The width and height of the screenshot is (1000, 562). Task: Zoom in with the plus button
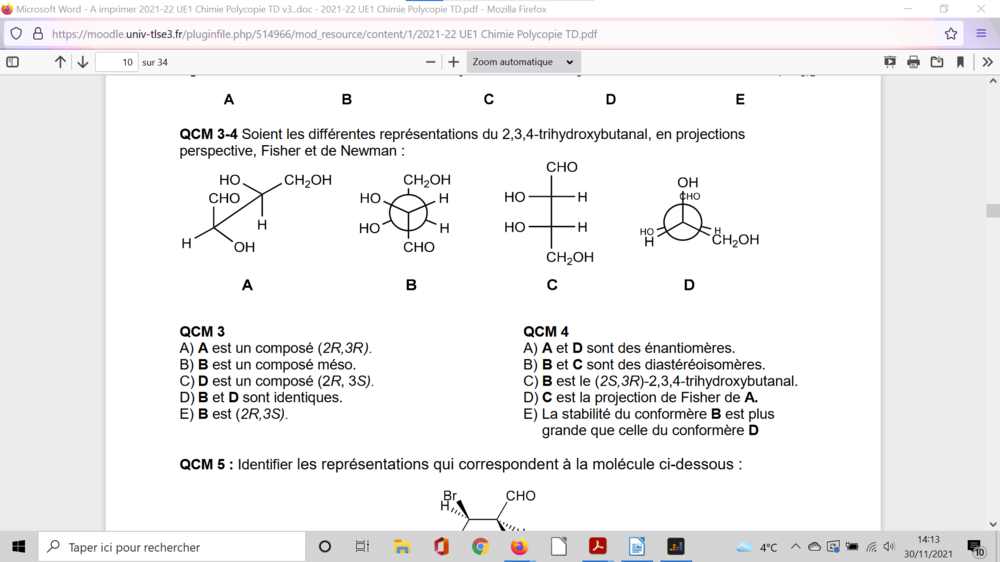[454, 62]
